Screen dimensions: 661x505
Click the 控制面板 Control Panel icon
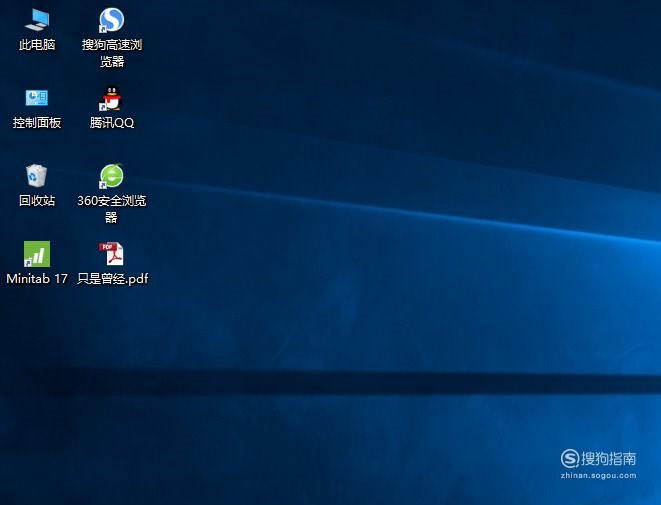coord(37,98)
